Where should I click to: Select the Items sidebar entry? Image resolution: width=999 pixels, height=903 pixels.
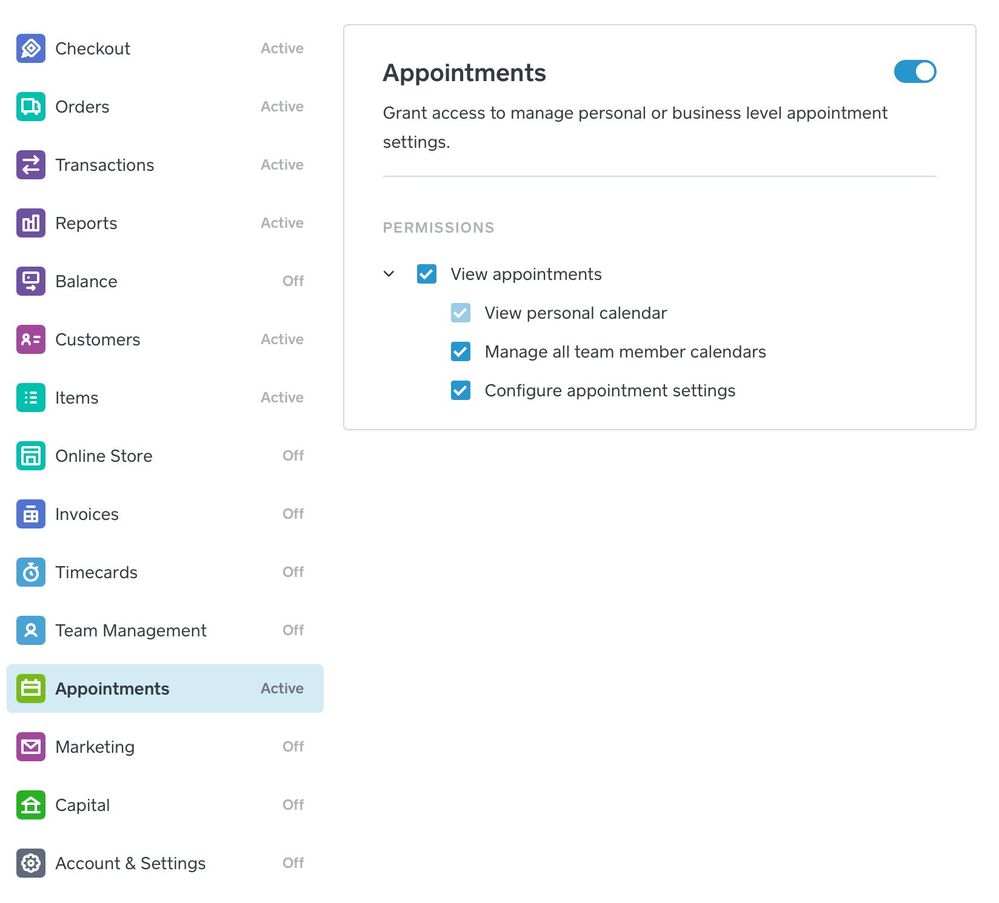(x=77, y=398)
